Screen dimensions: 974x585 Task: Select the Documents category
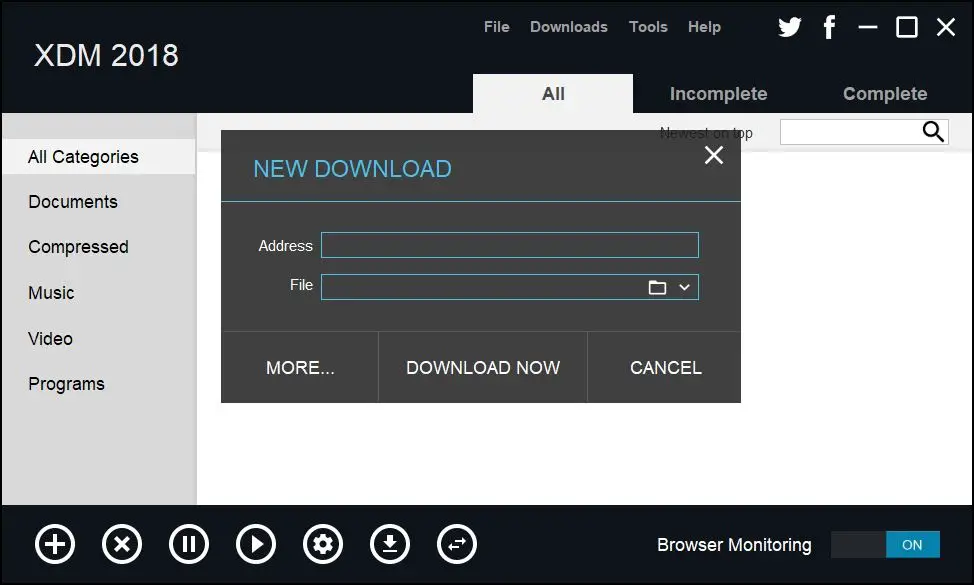pos(73,202)
